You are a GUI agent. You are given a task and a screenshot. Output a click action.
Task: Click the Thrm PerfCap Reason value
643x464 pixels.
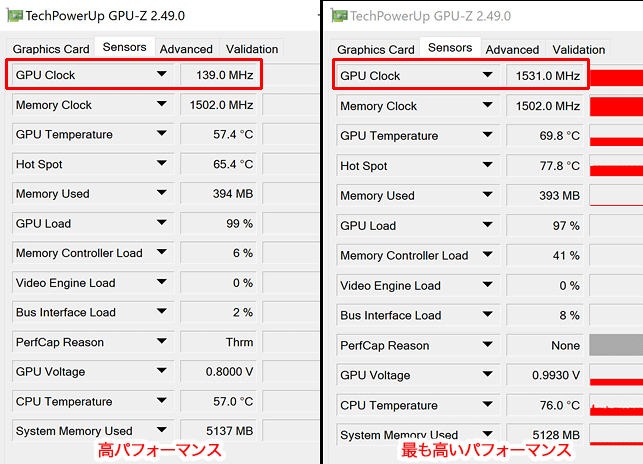tap(218, 342)
